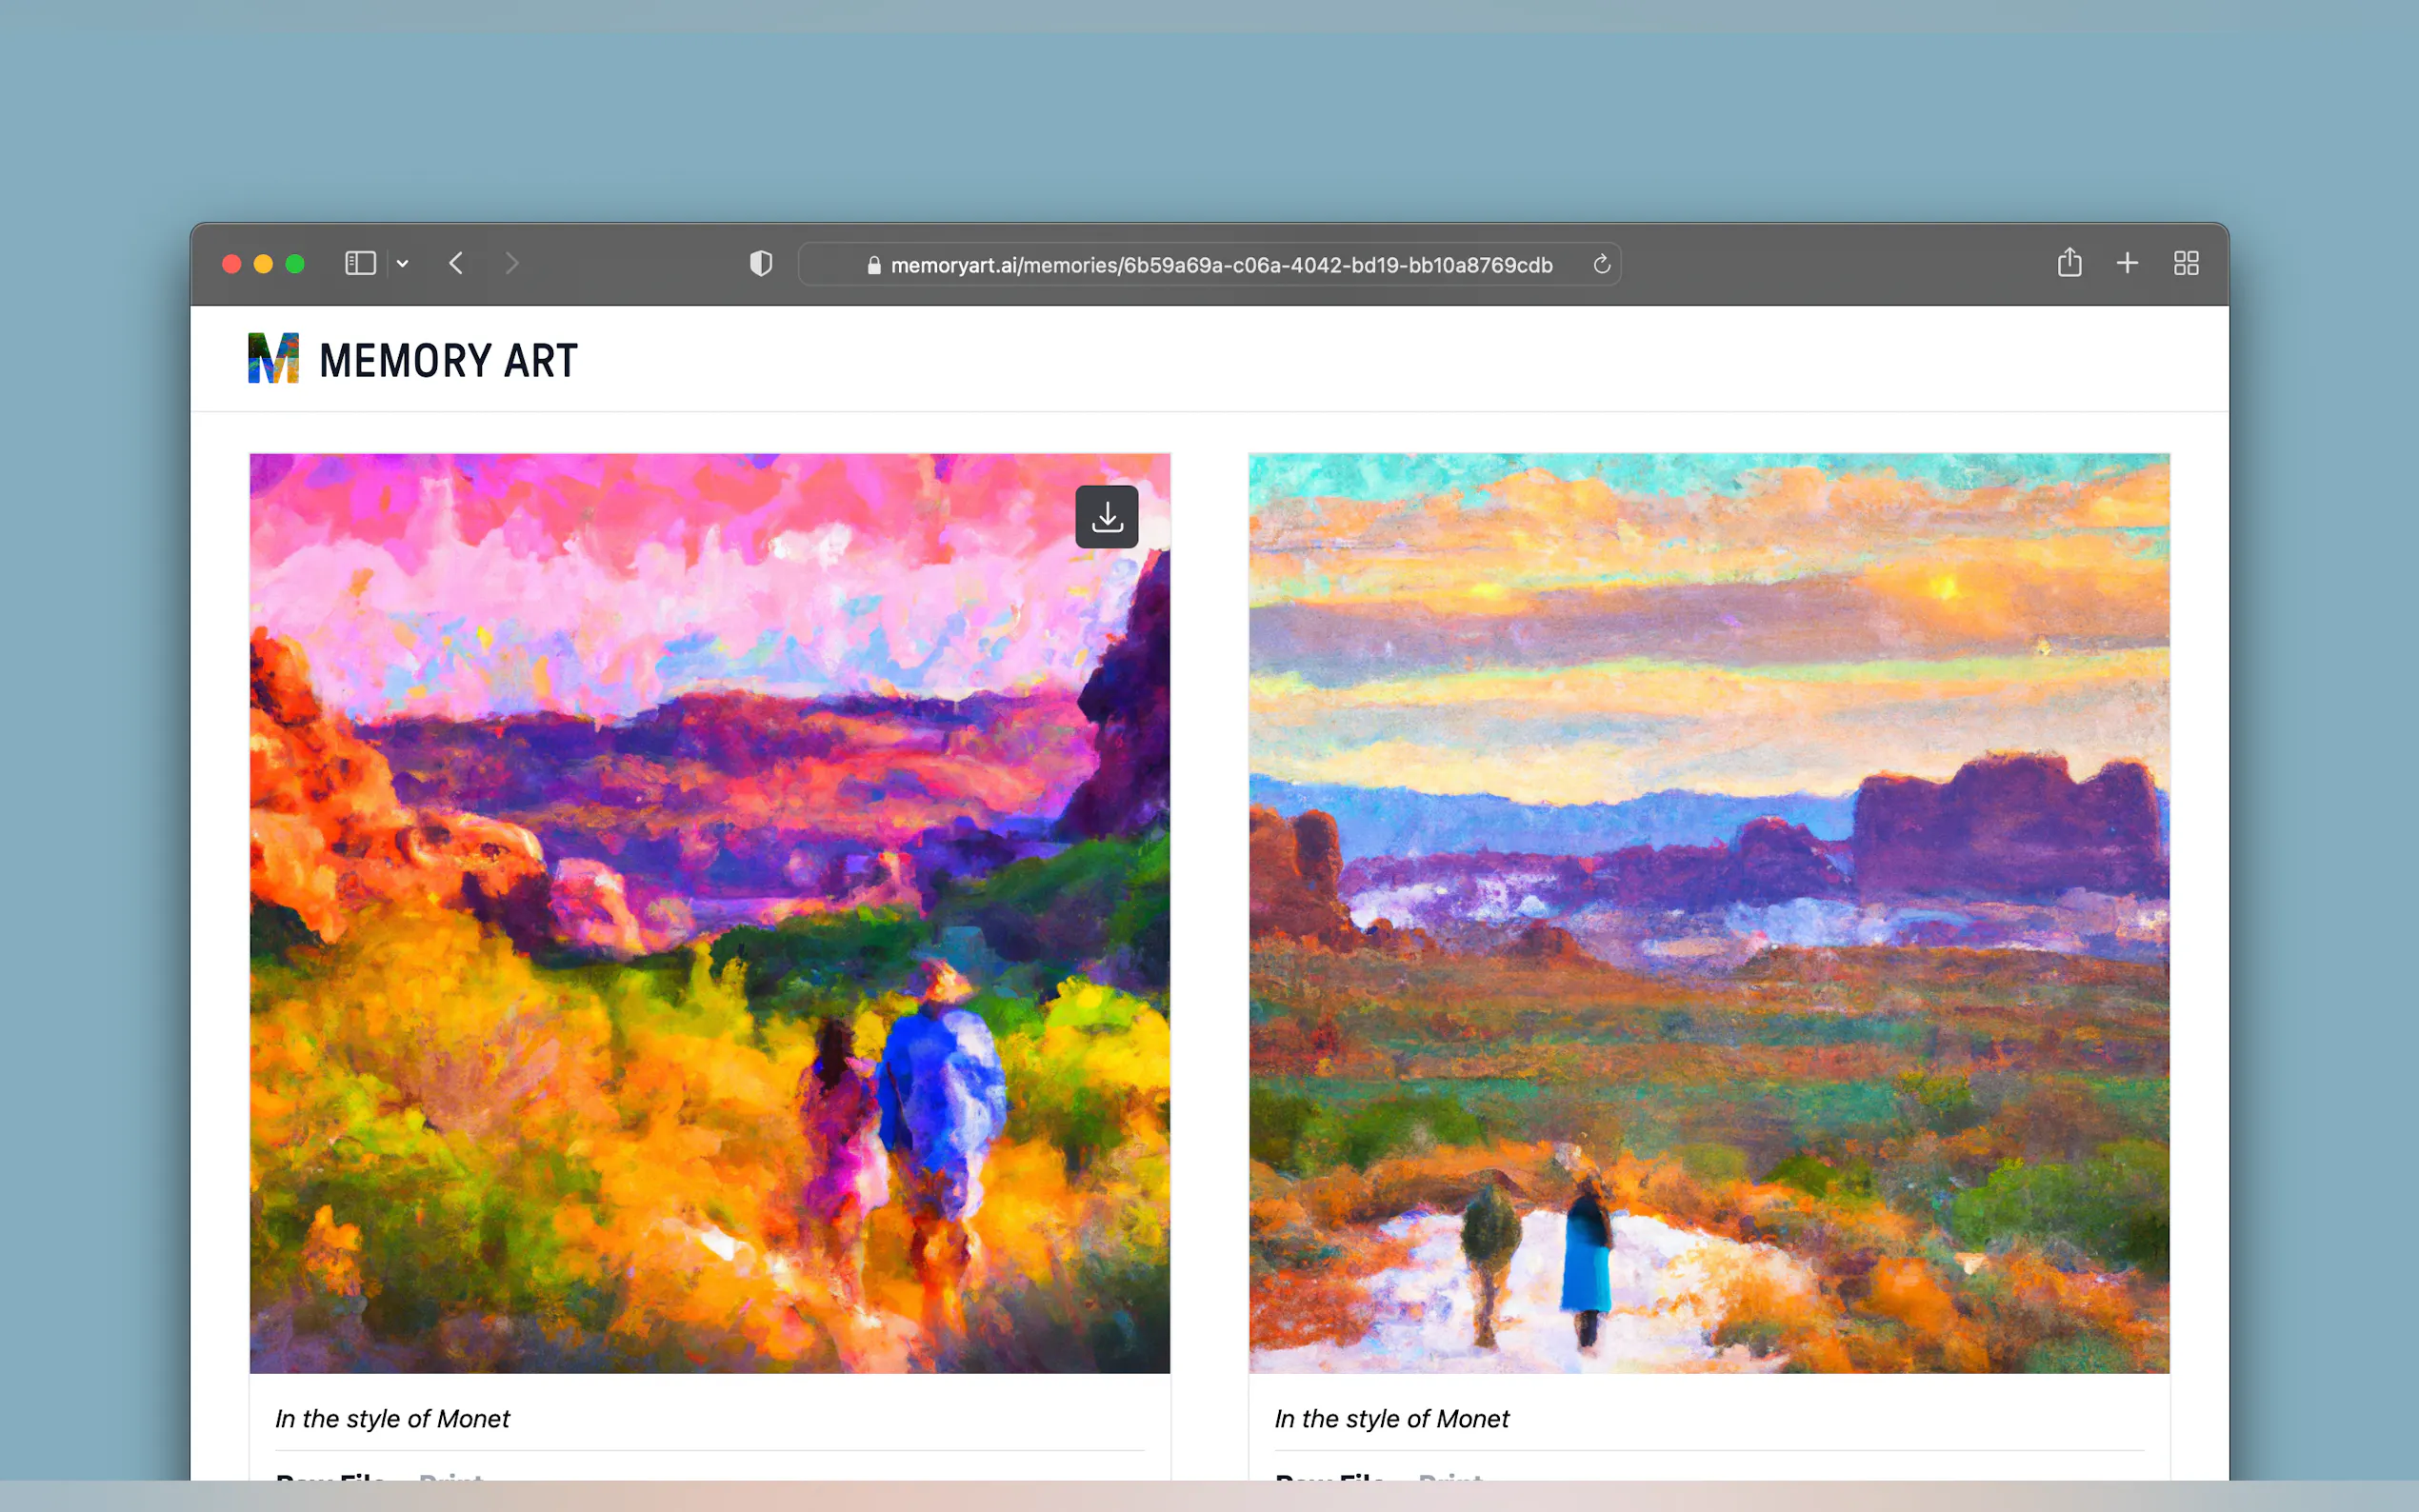The height and width of the screenshot is (1512, 2419).
Task: Open the MEMORY ART home link
Action: pos(448,361)
